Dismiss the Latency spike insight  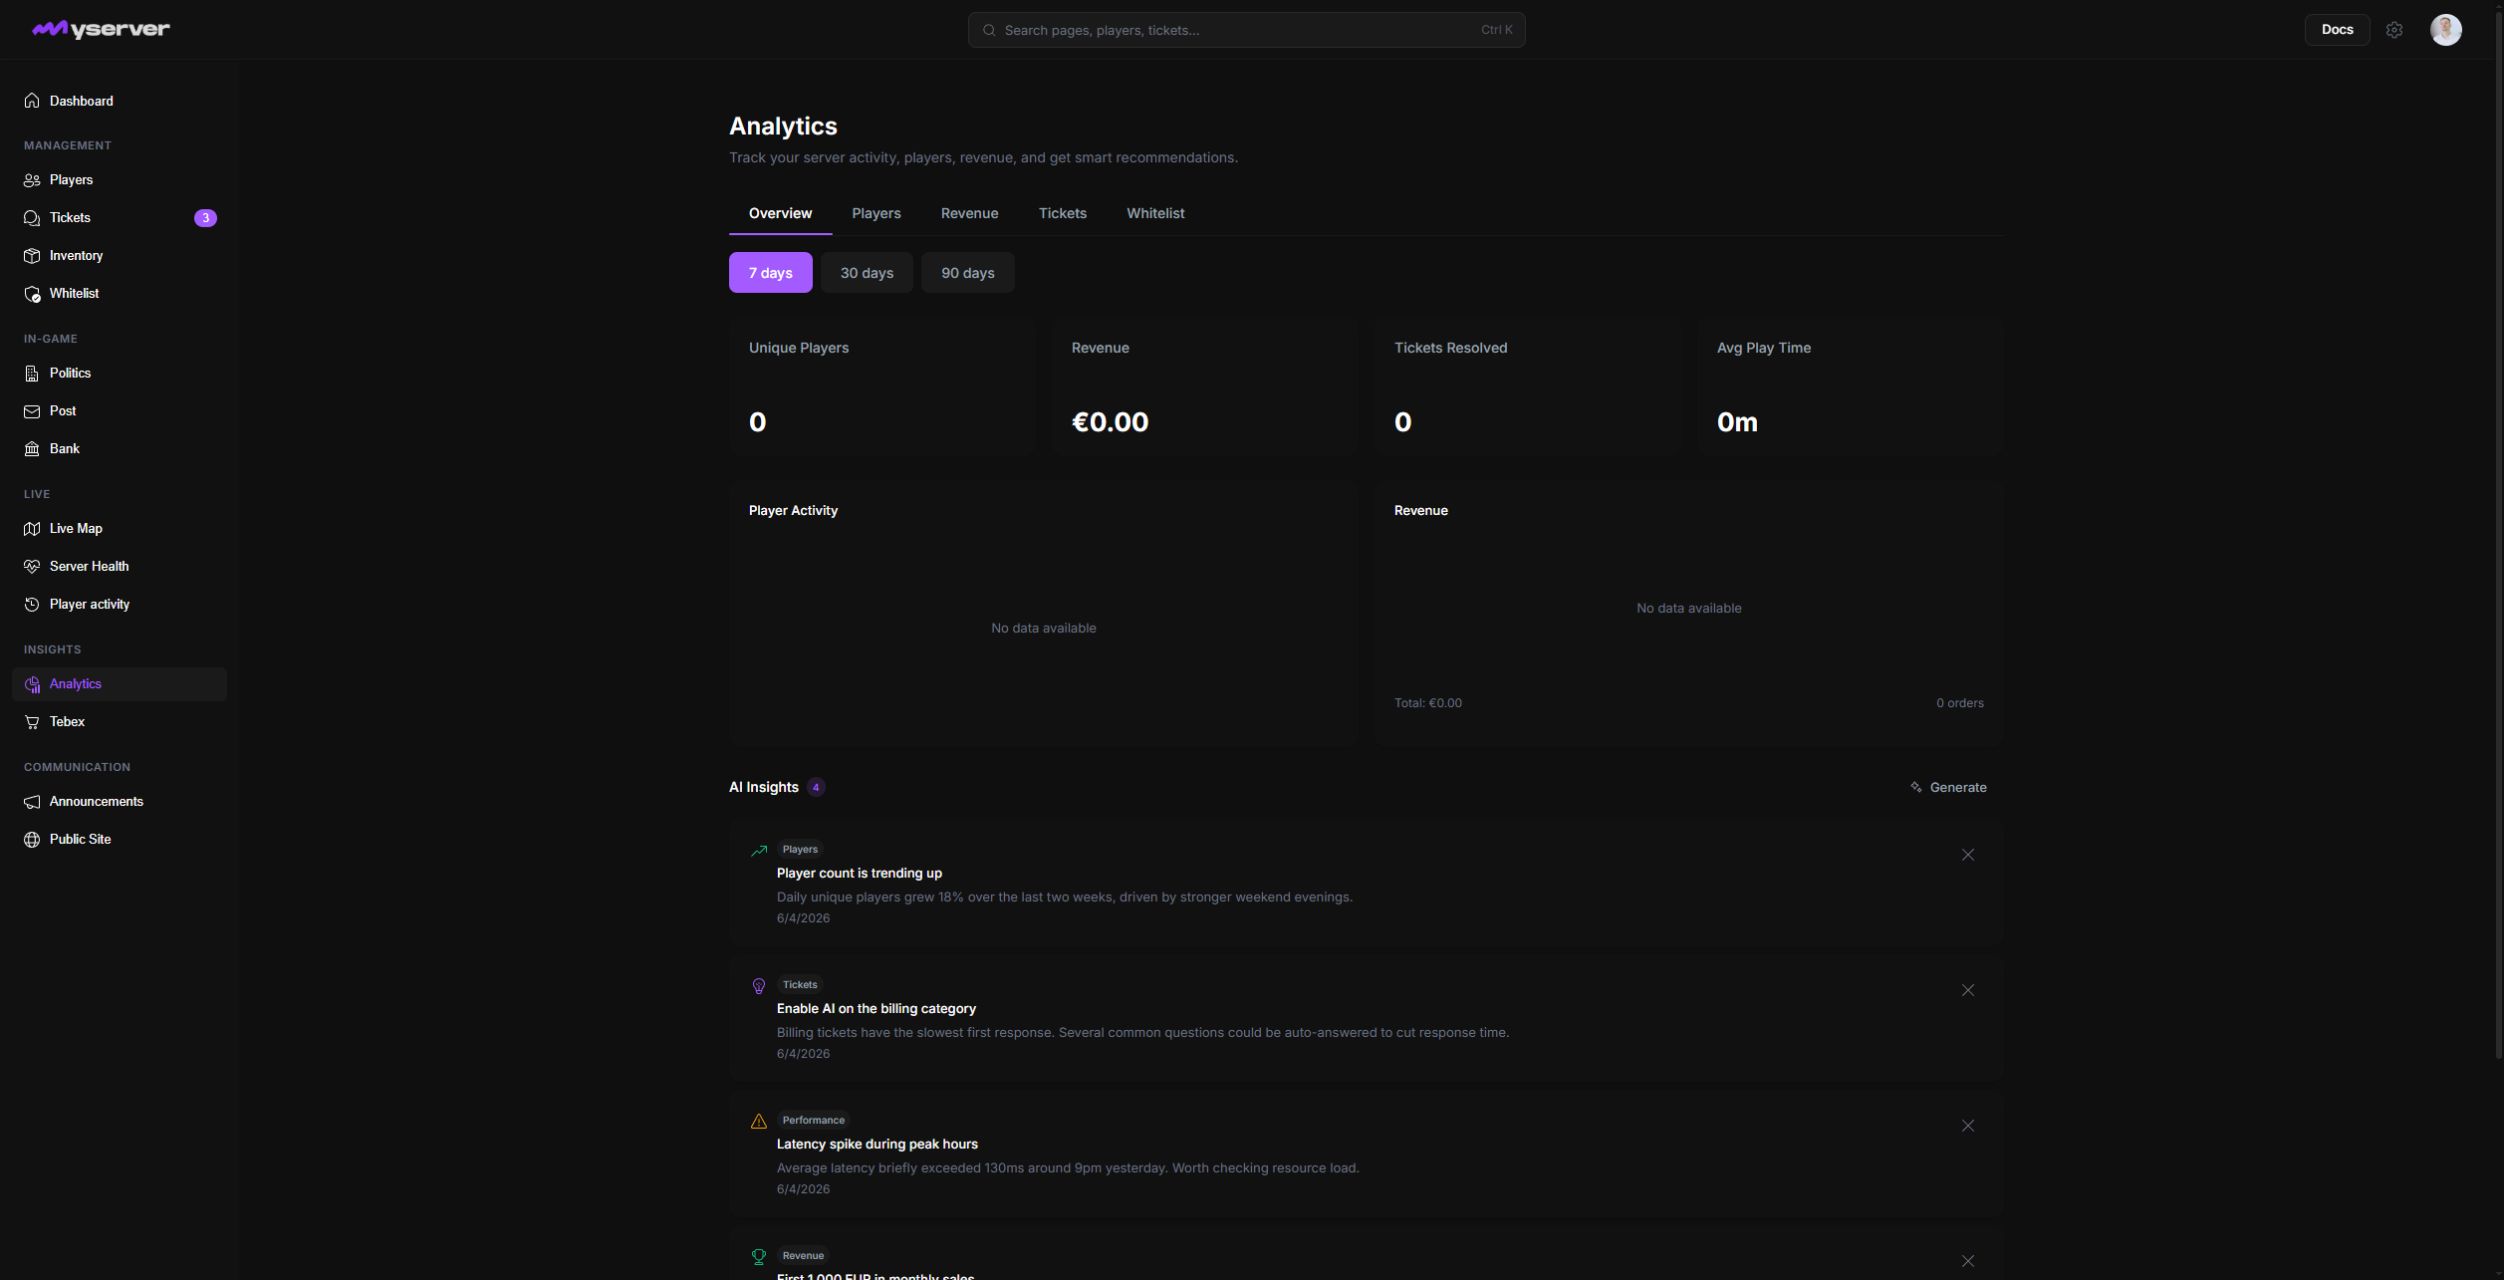(x=1967, y=1126)
